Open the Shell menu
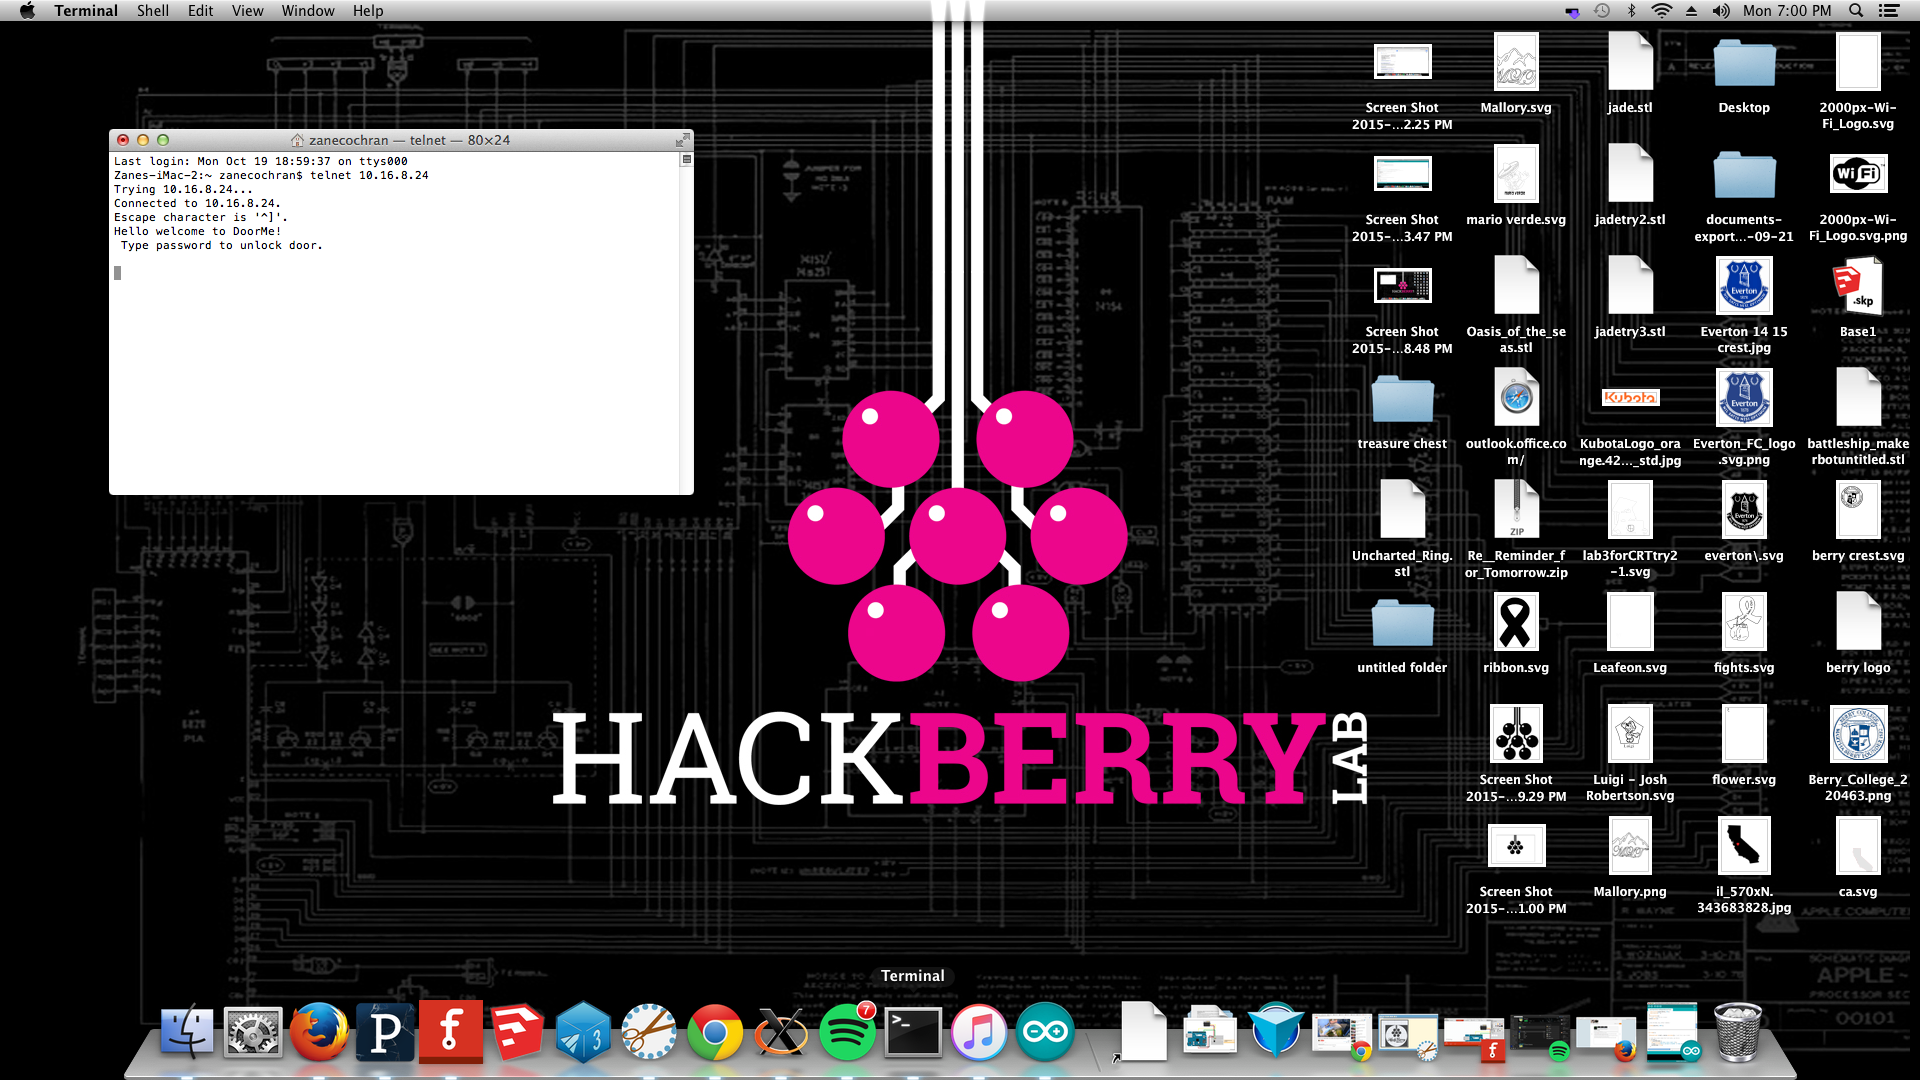This screenshot has width=1920, height=1080. [x=152, y=11]
